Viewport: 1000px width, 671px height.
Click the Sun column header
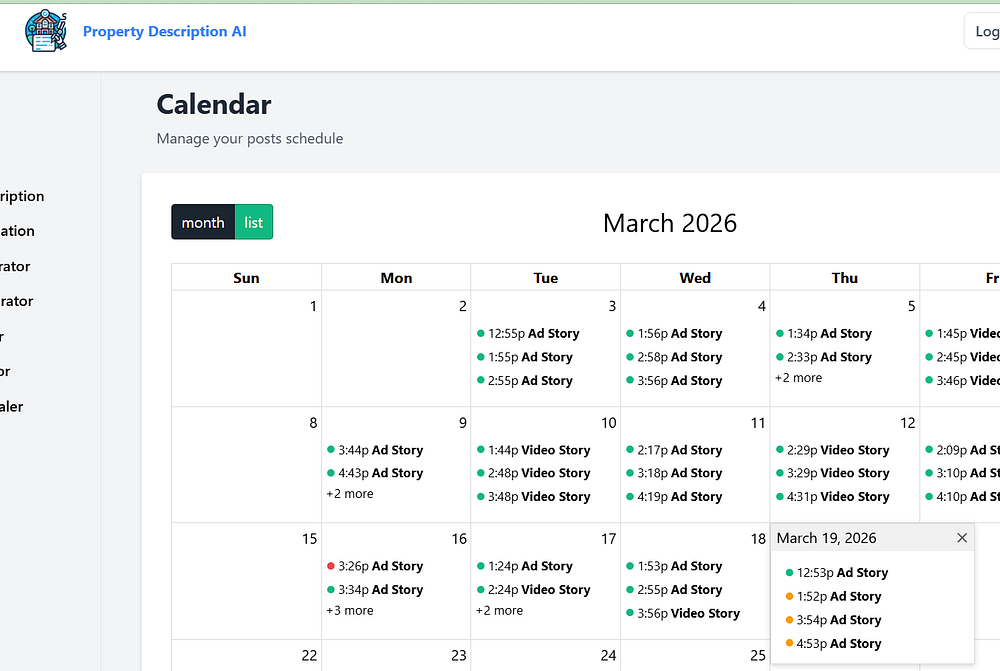(246, 278)
